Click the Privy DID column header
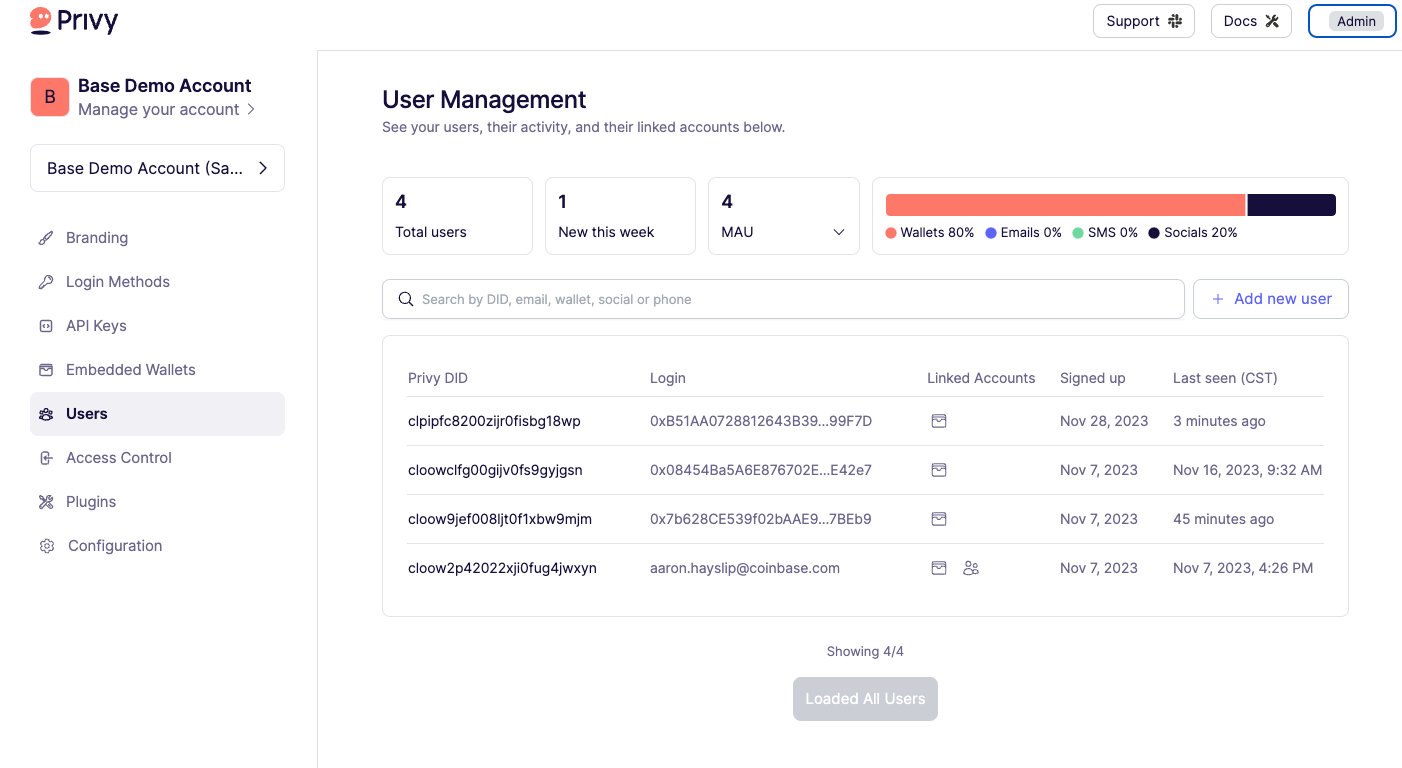This screenshot has width=1402, height=768. coord(438,378)
